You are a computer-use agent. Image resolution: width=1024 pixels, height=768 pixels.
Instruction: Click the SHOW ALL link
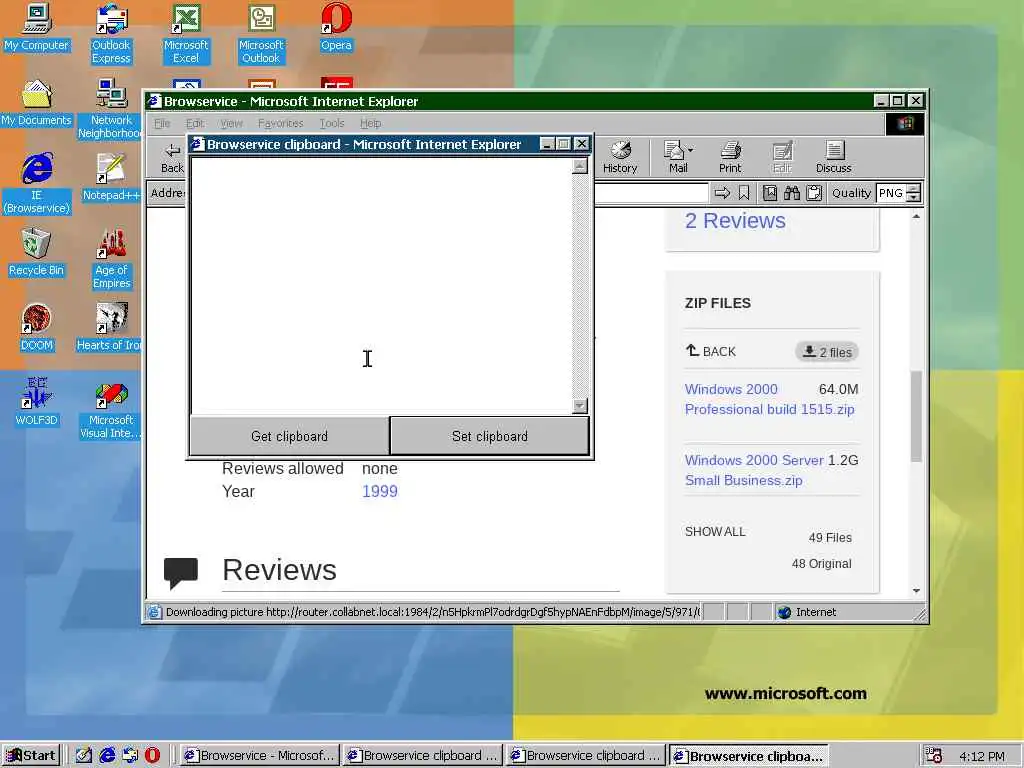click(715, 532)
